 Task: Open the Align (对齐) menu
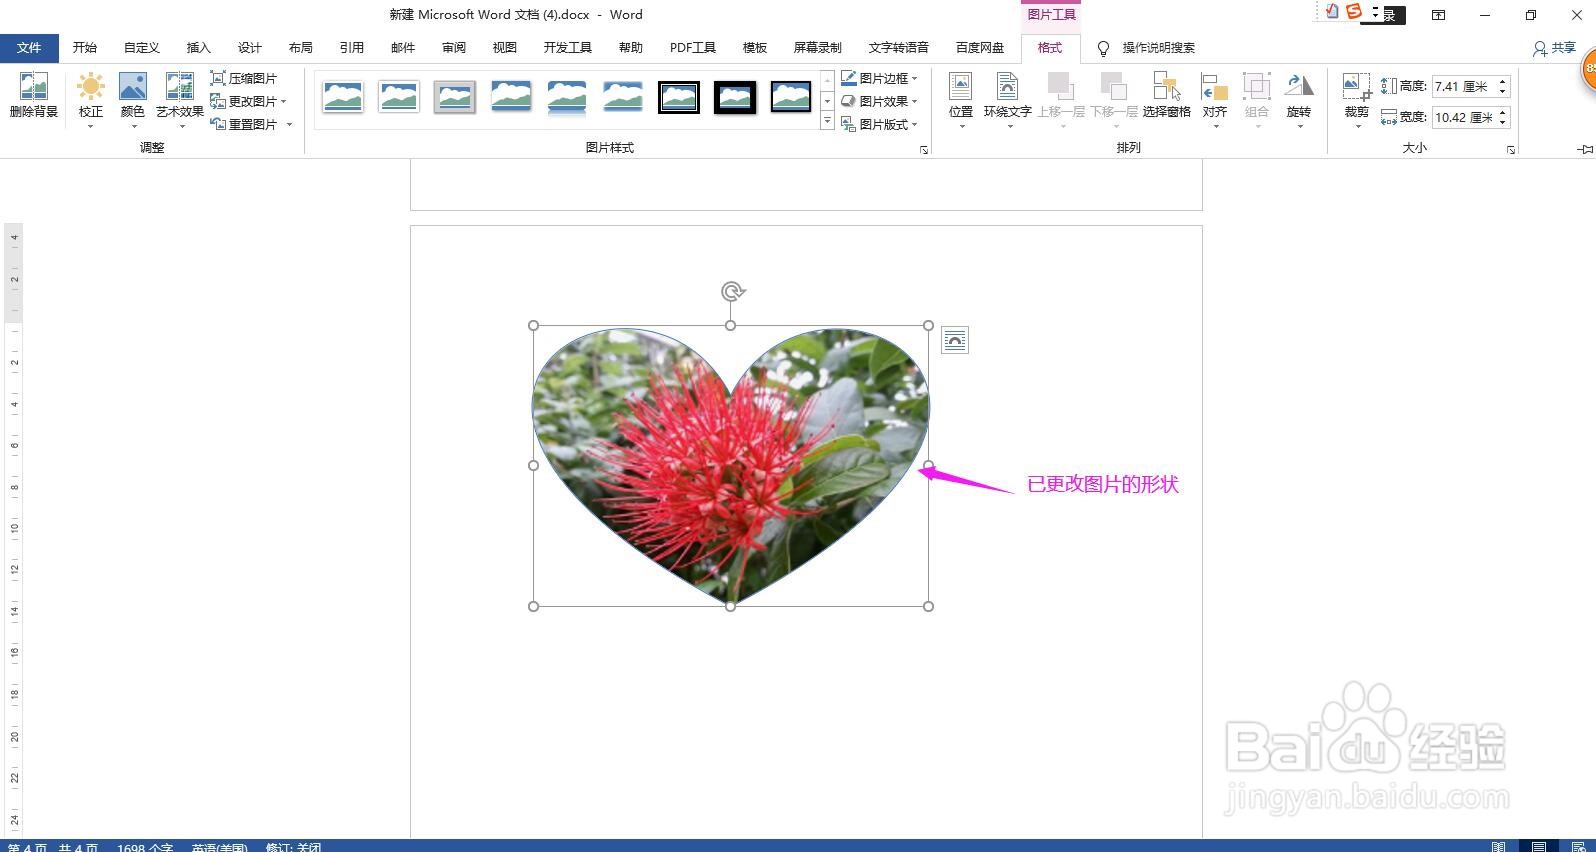[1214, 98]
